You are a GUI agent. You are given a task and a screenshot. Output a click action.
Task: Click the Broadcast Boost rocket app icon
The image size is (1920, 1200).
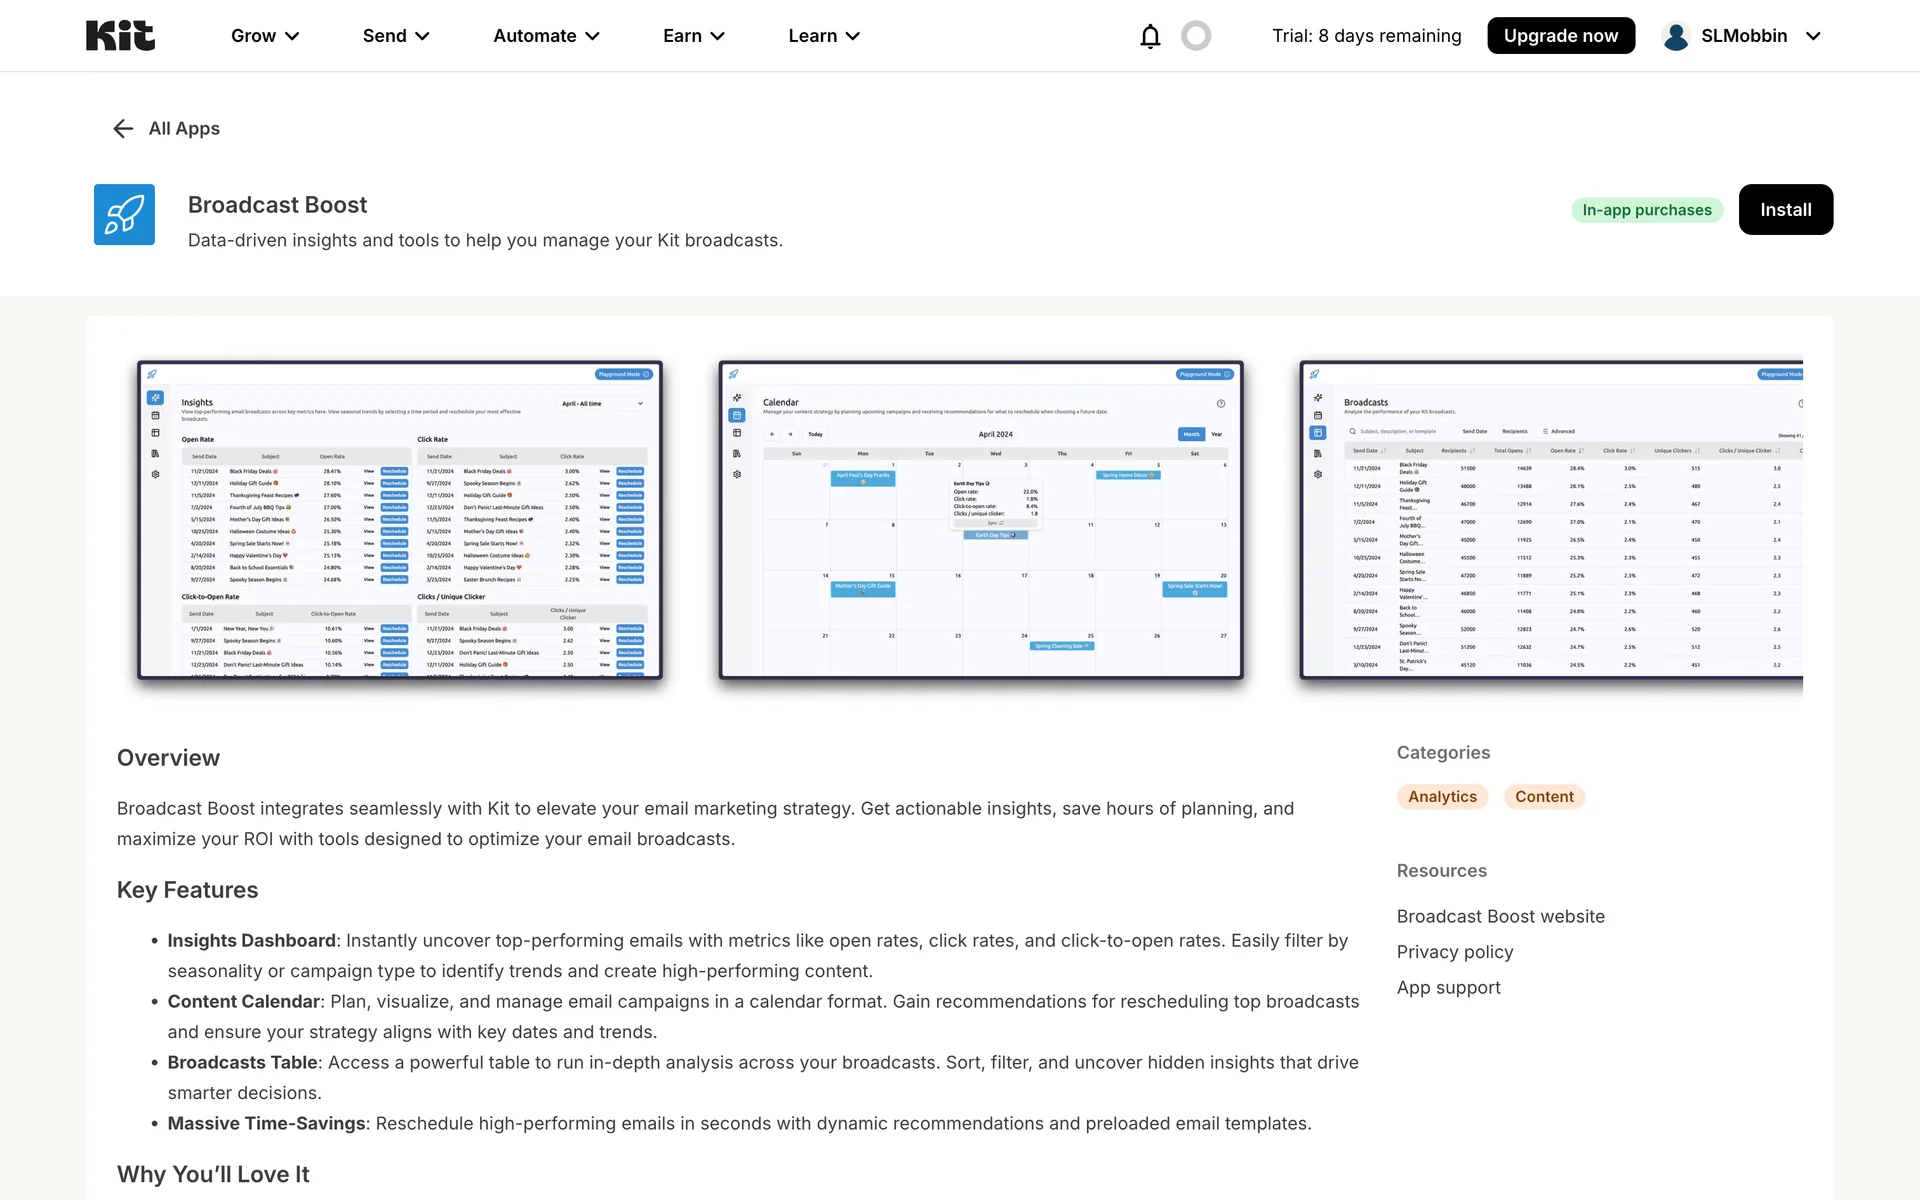[x=124, y=214]
